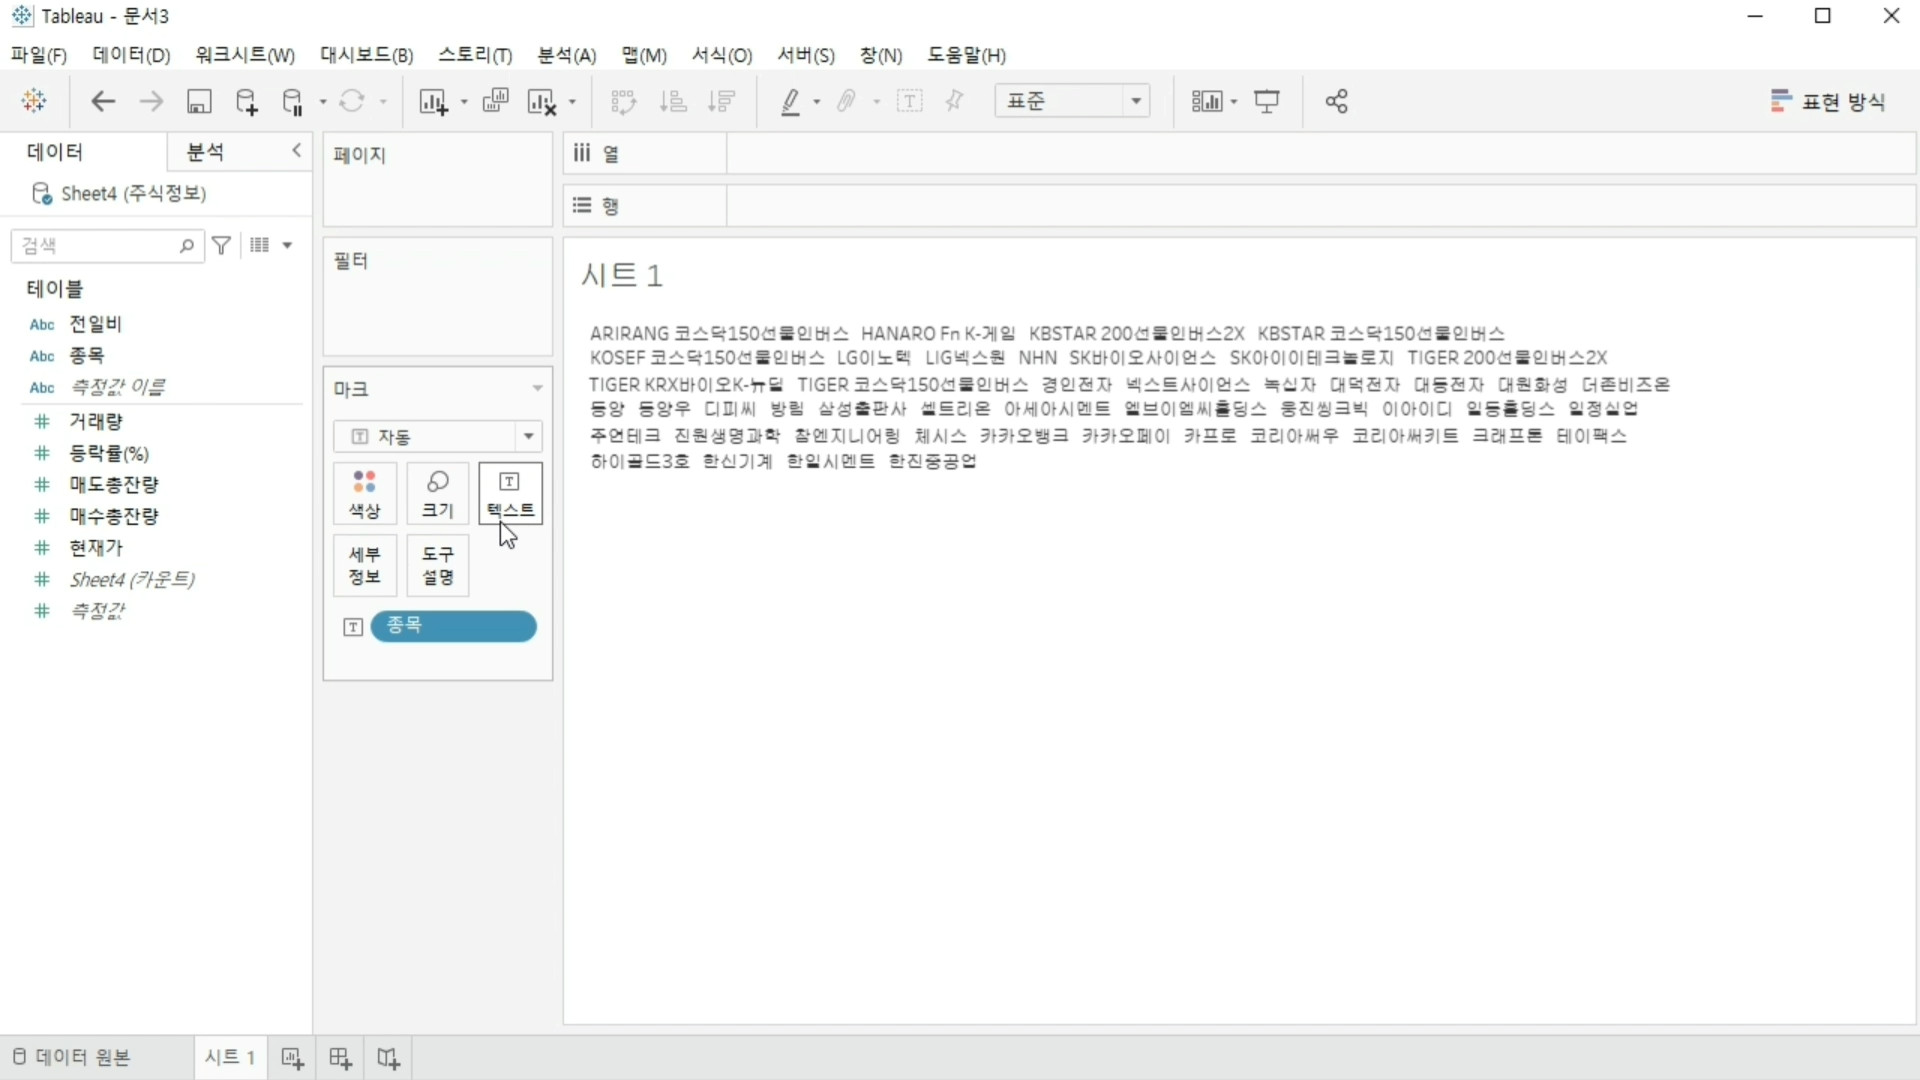Click the duplicate sheet icon
This screenshot has width=1920, height=1080.
pyautogui.click(x=495, y=102)
